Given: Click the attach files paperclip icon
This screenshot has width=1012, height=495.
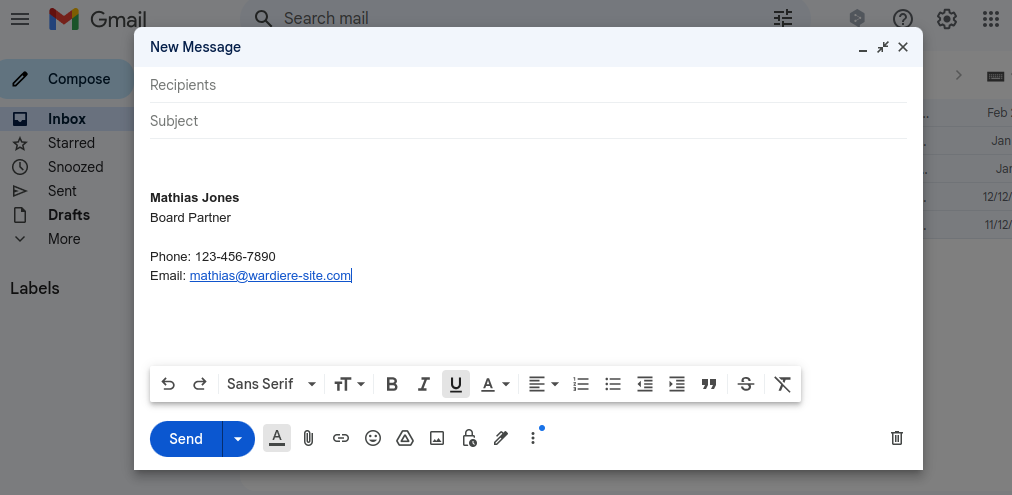Looking at the screenshot, I should 309,438.
